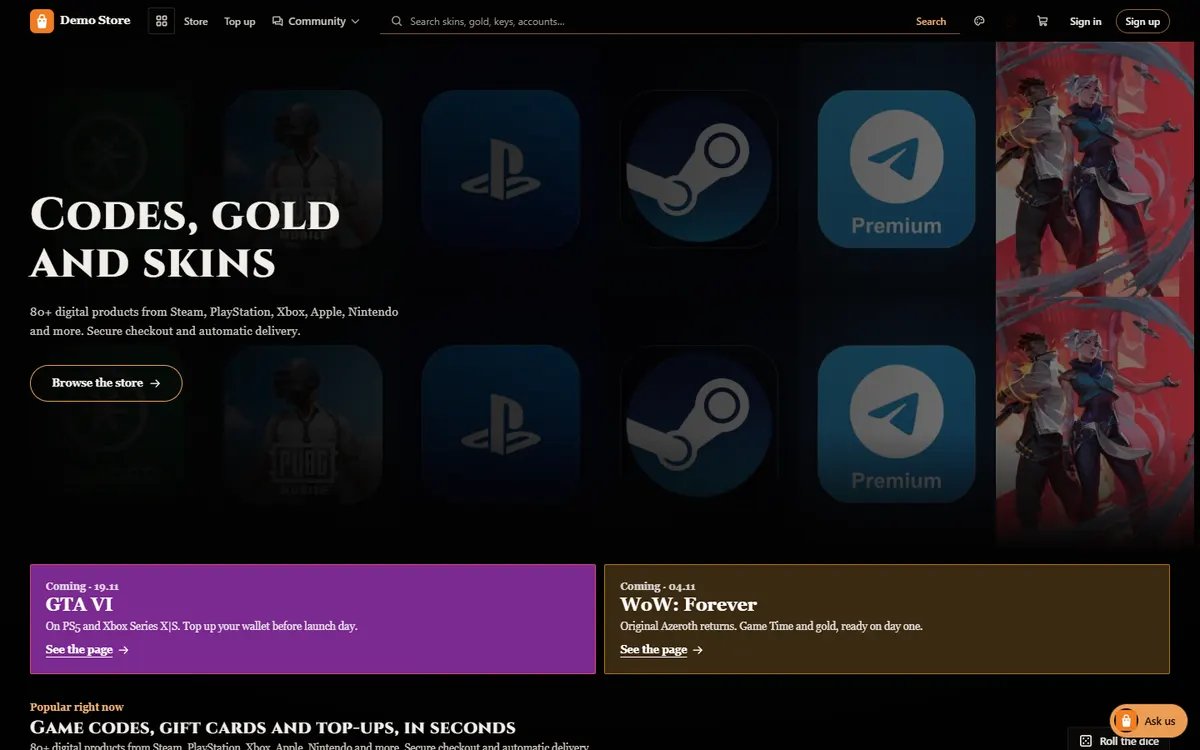Click the WoW: Forever banner title

click(x=688, y=604)
